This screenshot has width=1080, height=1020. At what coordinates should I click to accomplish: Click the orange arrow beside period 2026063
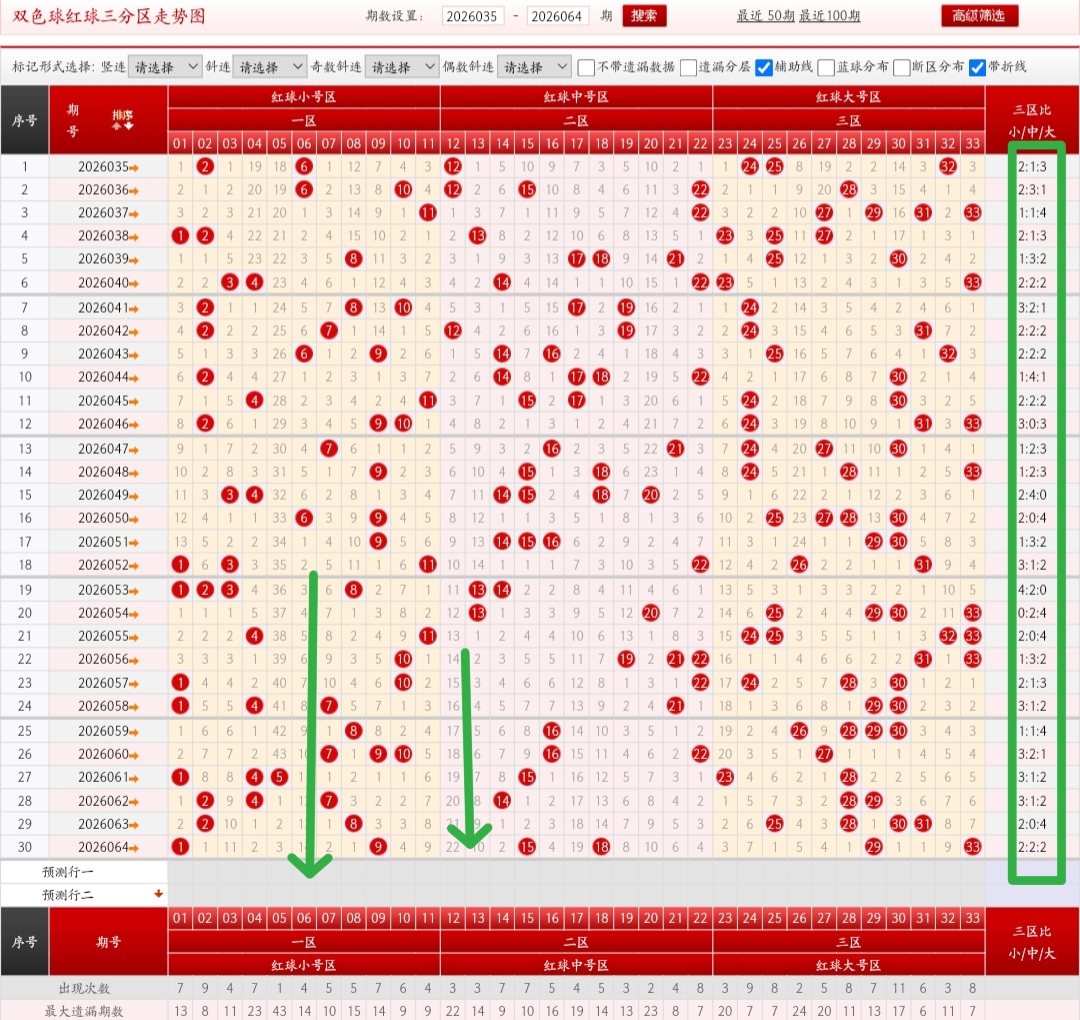coord(134,825)
